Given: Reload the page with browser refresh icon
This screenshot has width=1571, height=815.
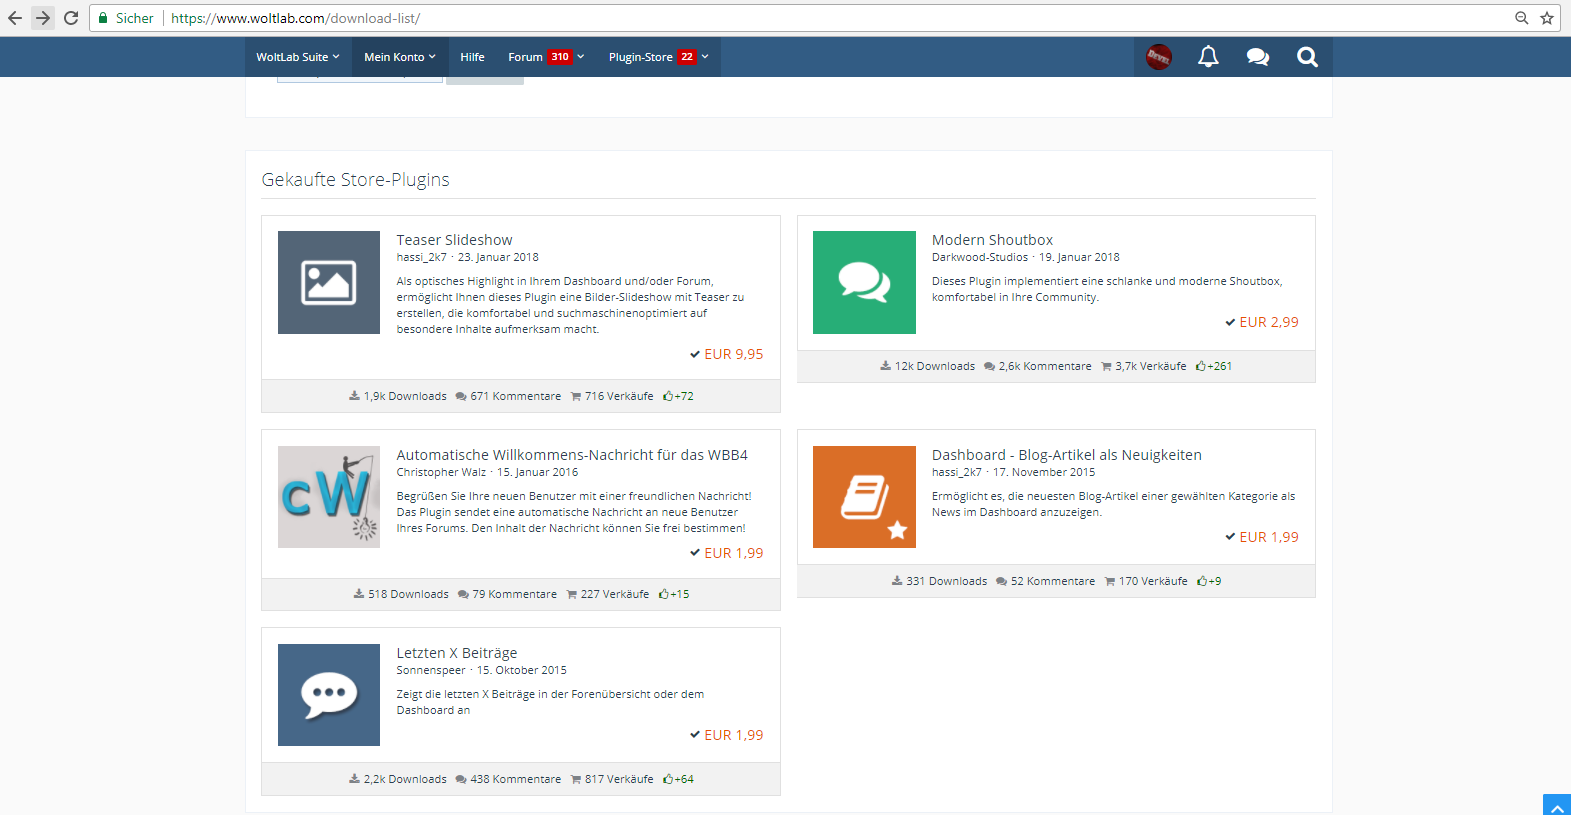Looking at the screenshot, I should [71, 18].
